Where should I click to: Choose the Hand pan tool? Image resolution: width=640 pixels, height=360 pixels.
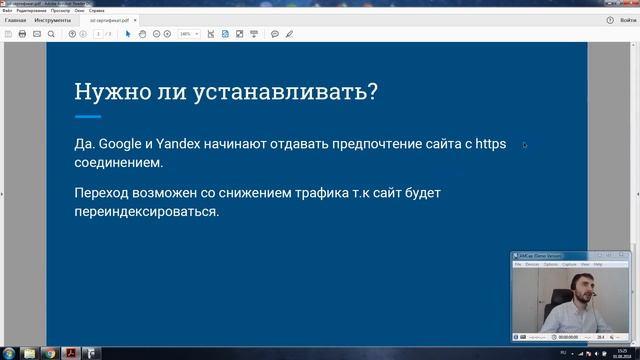pyautogui.click(x=142, y=34)
